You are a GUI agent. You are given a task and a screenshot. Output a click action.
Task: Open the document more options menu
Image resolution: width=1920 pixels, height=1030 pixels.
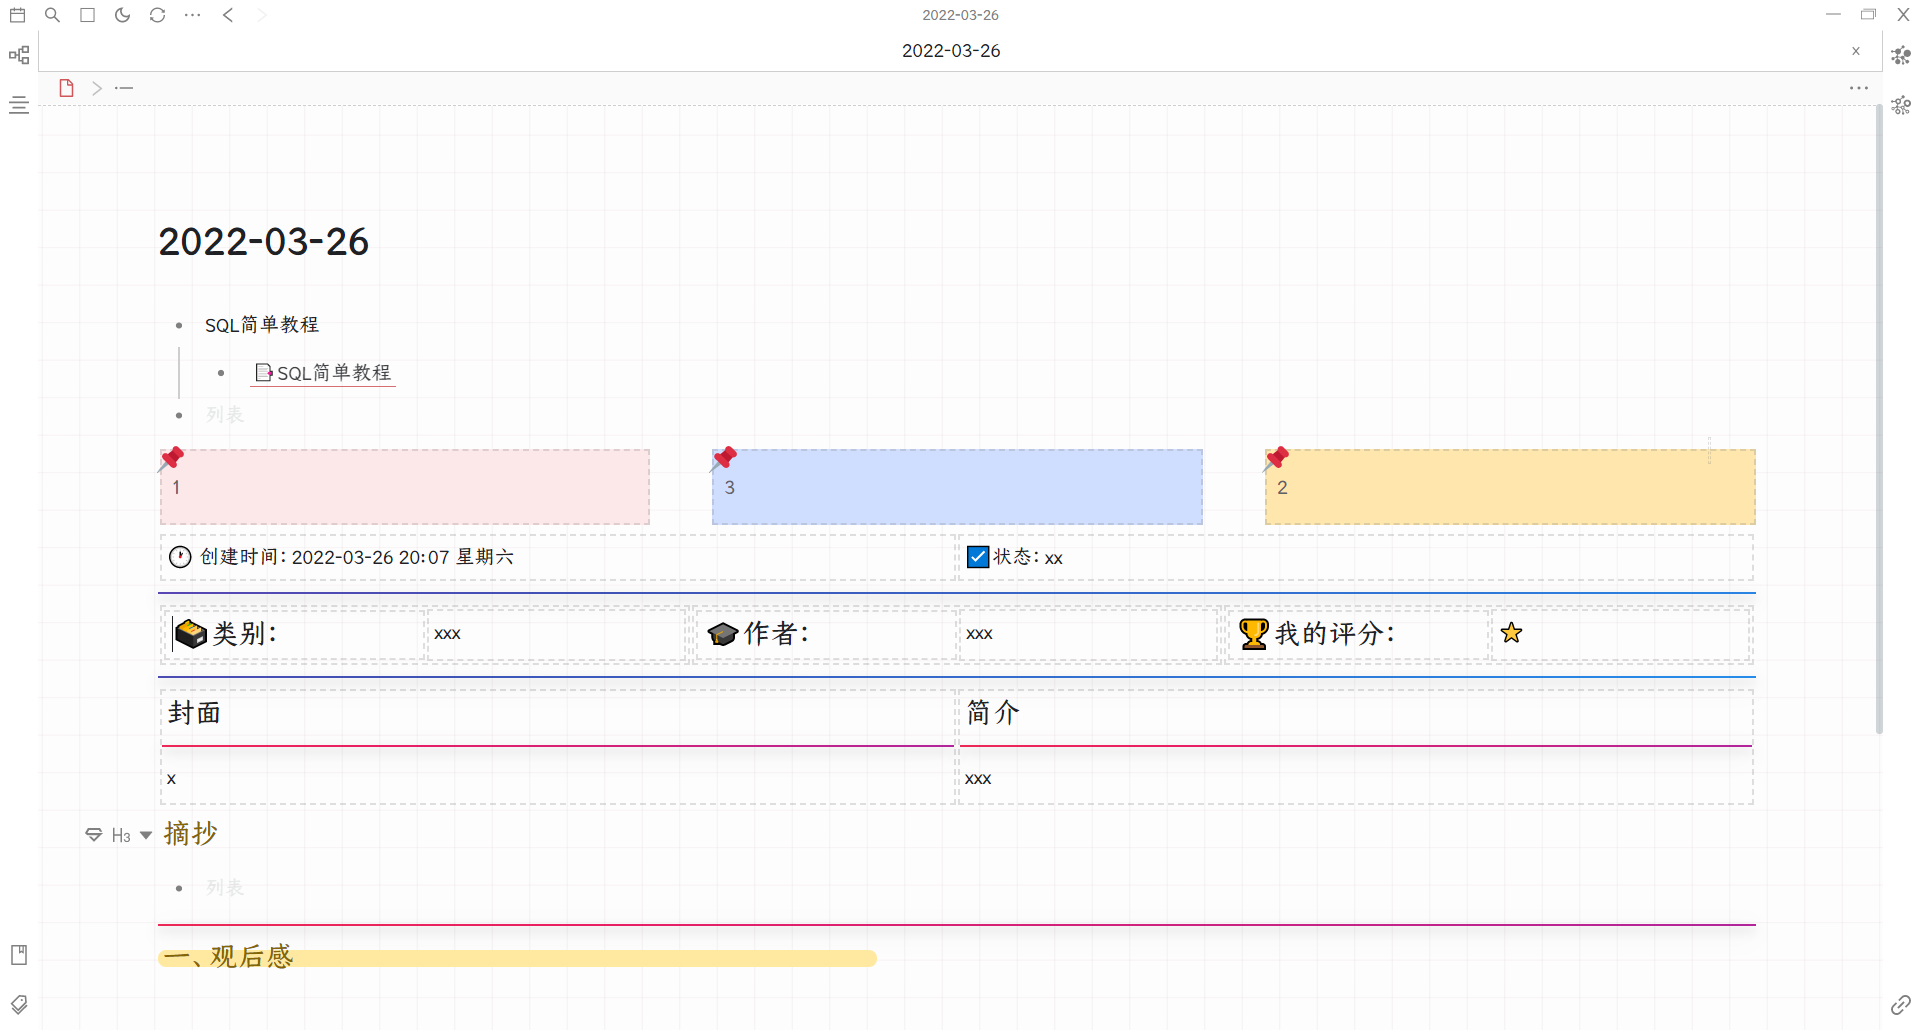(1859, 88)
